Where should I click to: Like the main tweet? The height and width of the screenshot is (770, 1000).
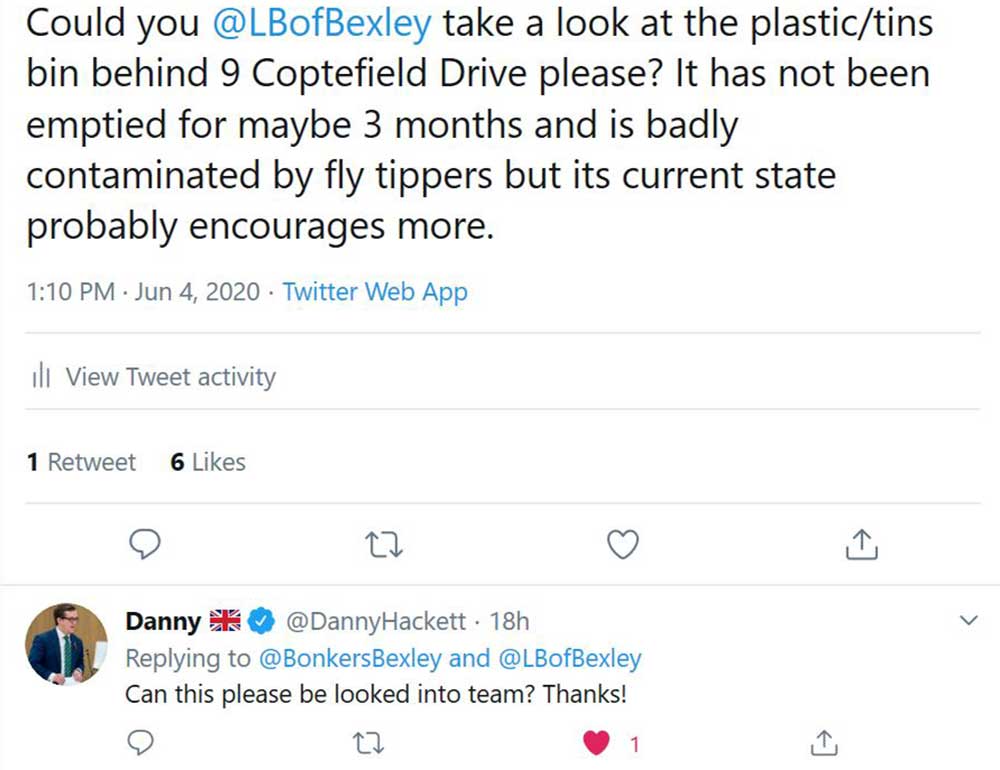623,544
